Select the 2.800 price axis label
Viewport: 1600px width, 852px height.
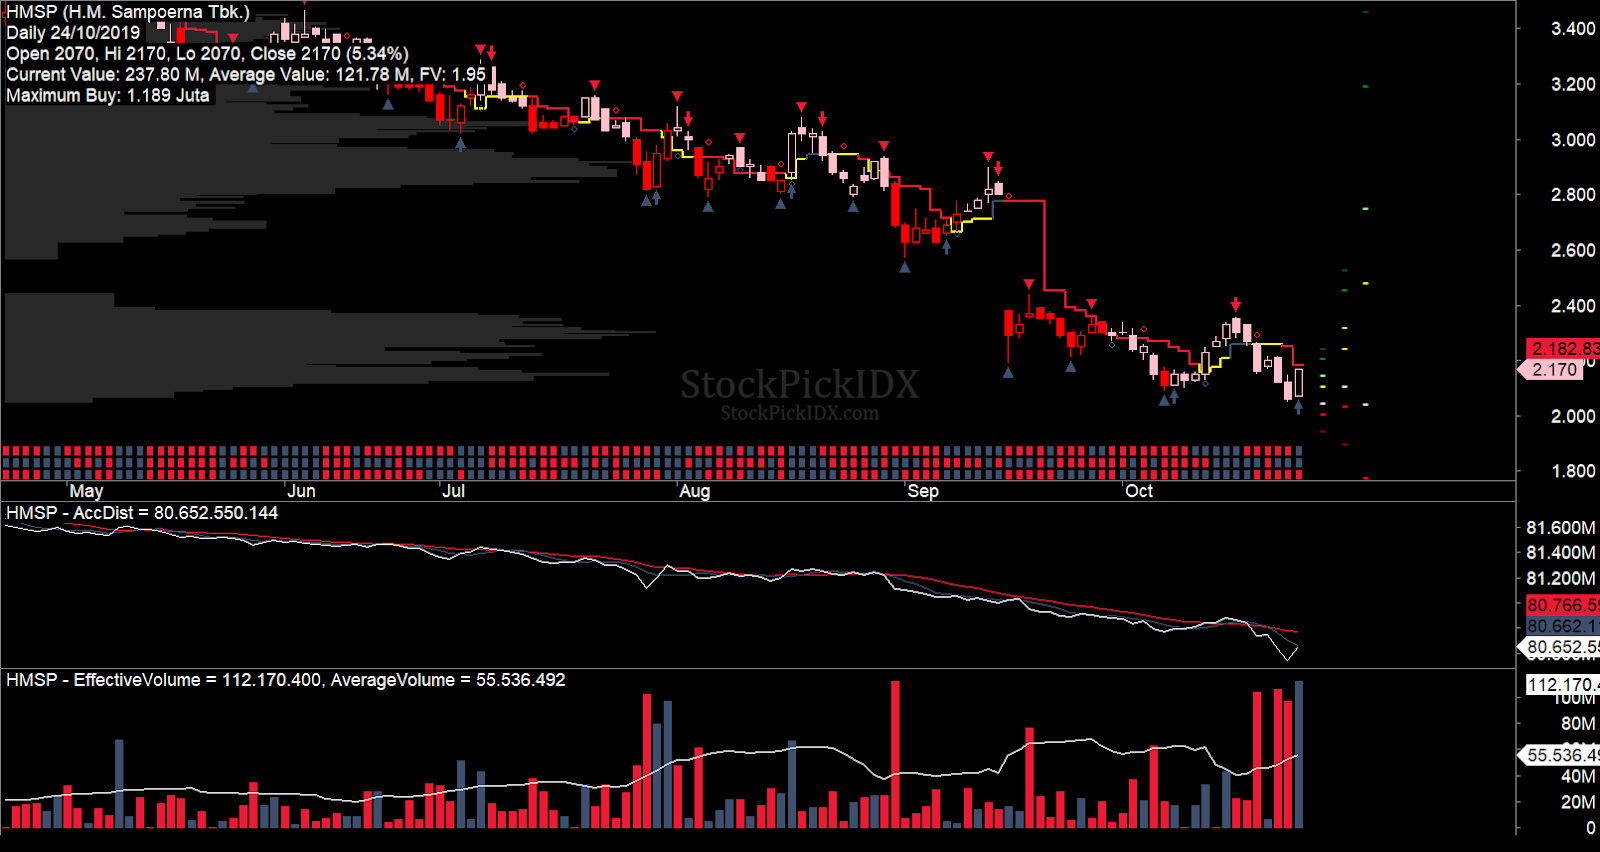[x=1572, y=195]
